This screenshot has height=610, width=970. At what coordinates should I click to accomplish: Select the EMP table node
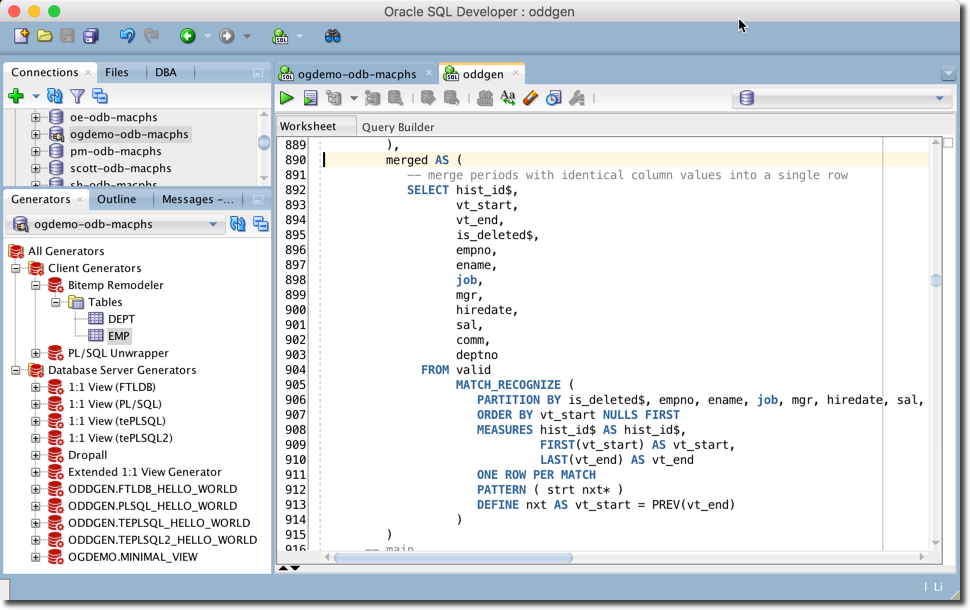pos(119,336)
